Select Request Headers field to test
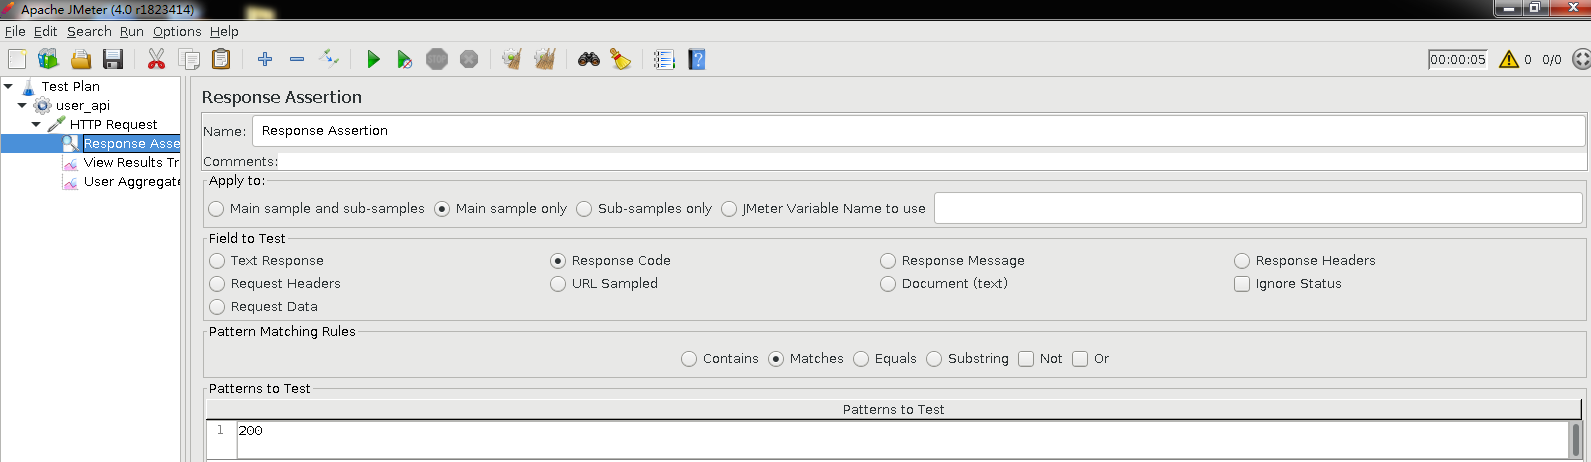The height and width of the screenshot is (462, 1591). coord(275,284)
